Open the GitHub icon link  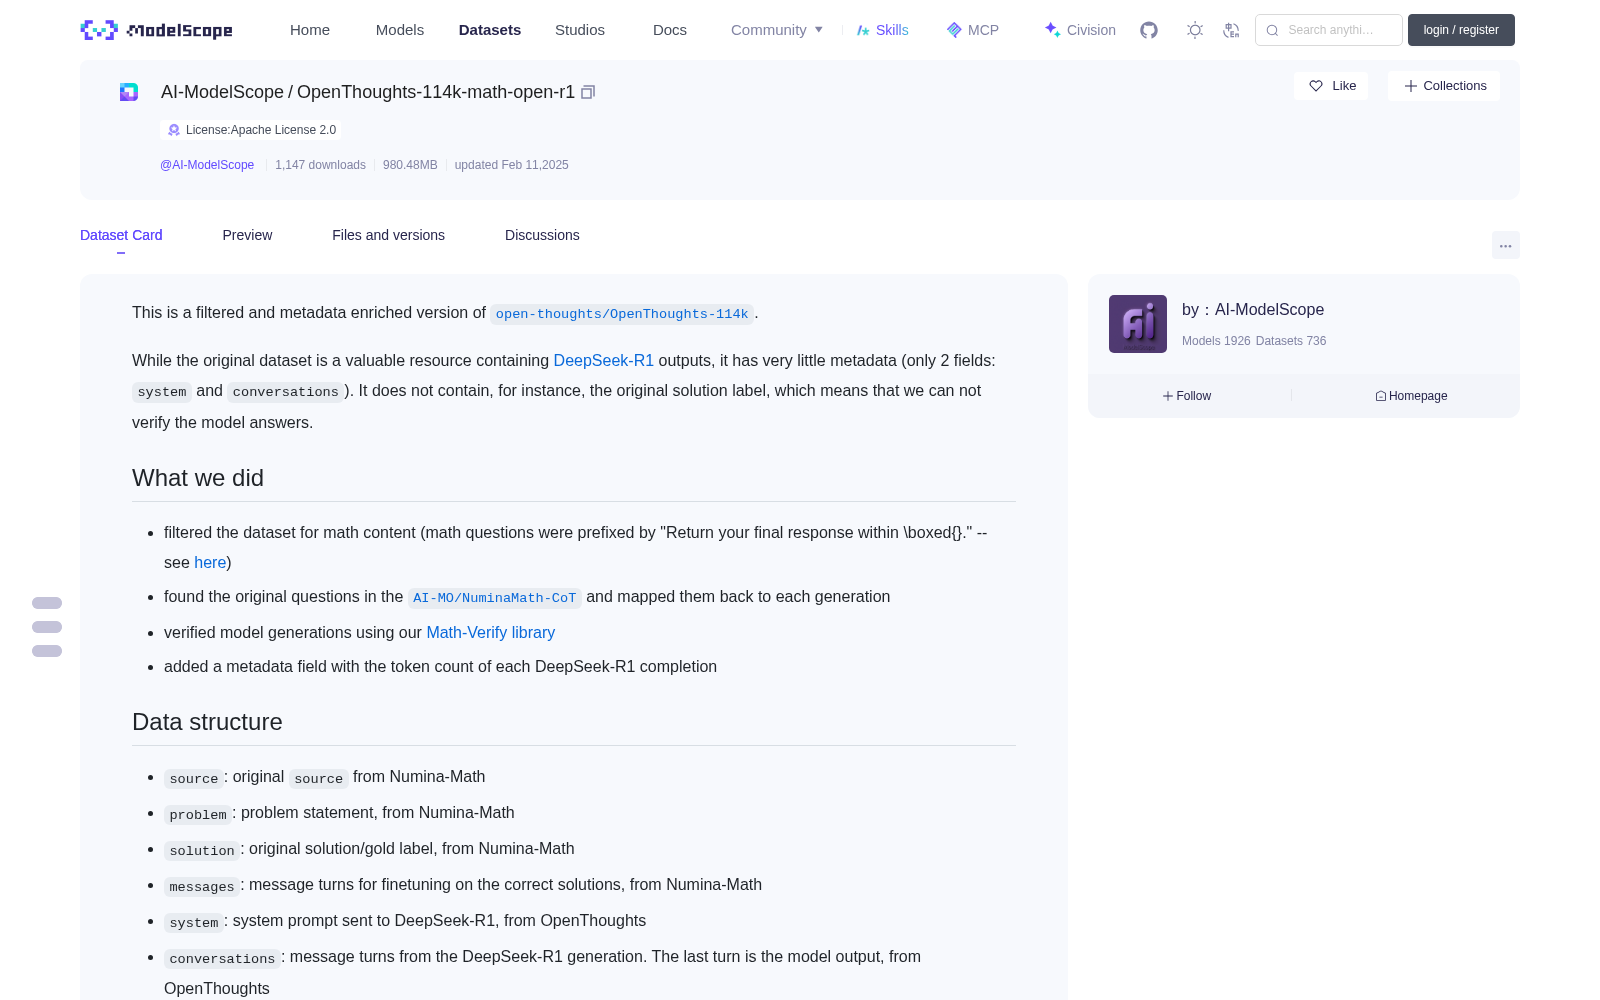point(1149,30)
